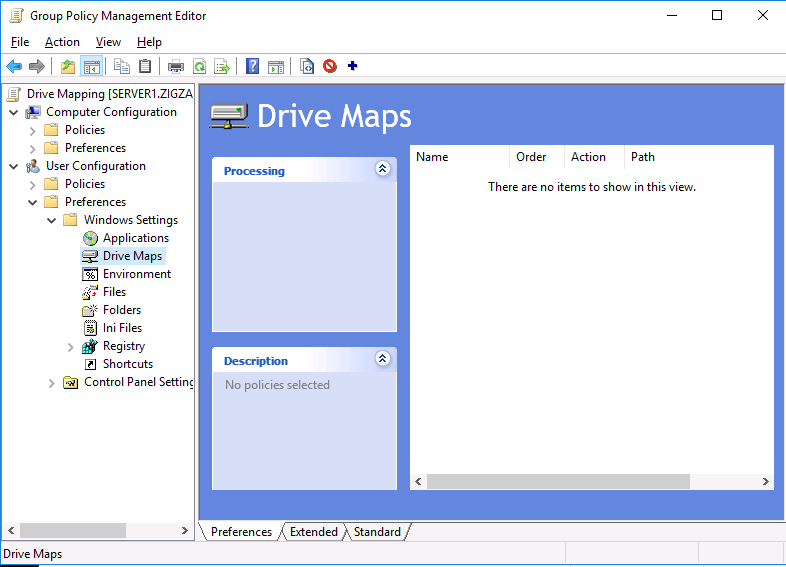Click the Print toolbar icon

coord(175,66)
